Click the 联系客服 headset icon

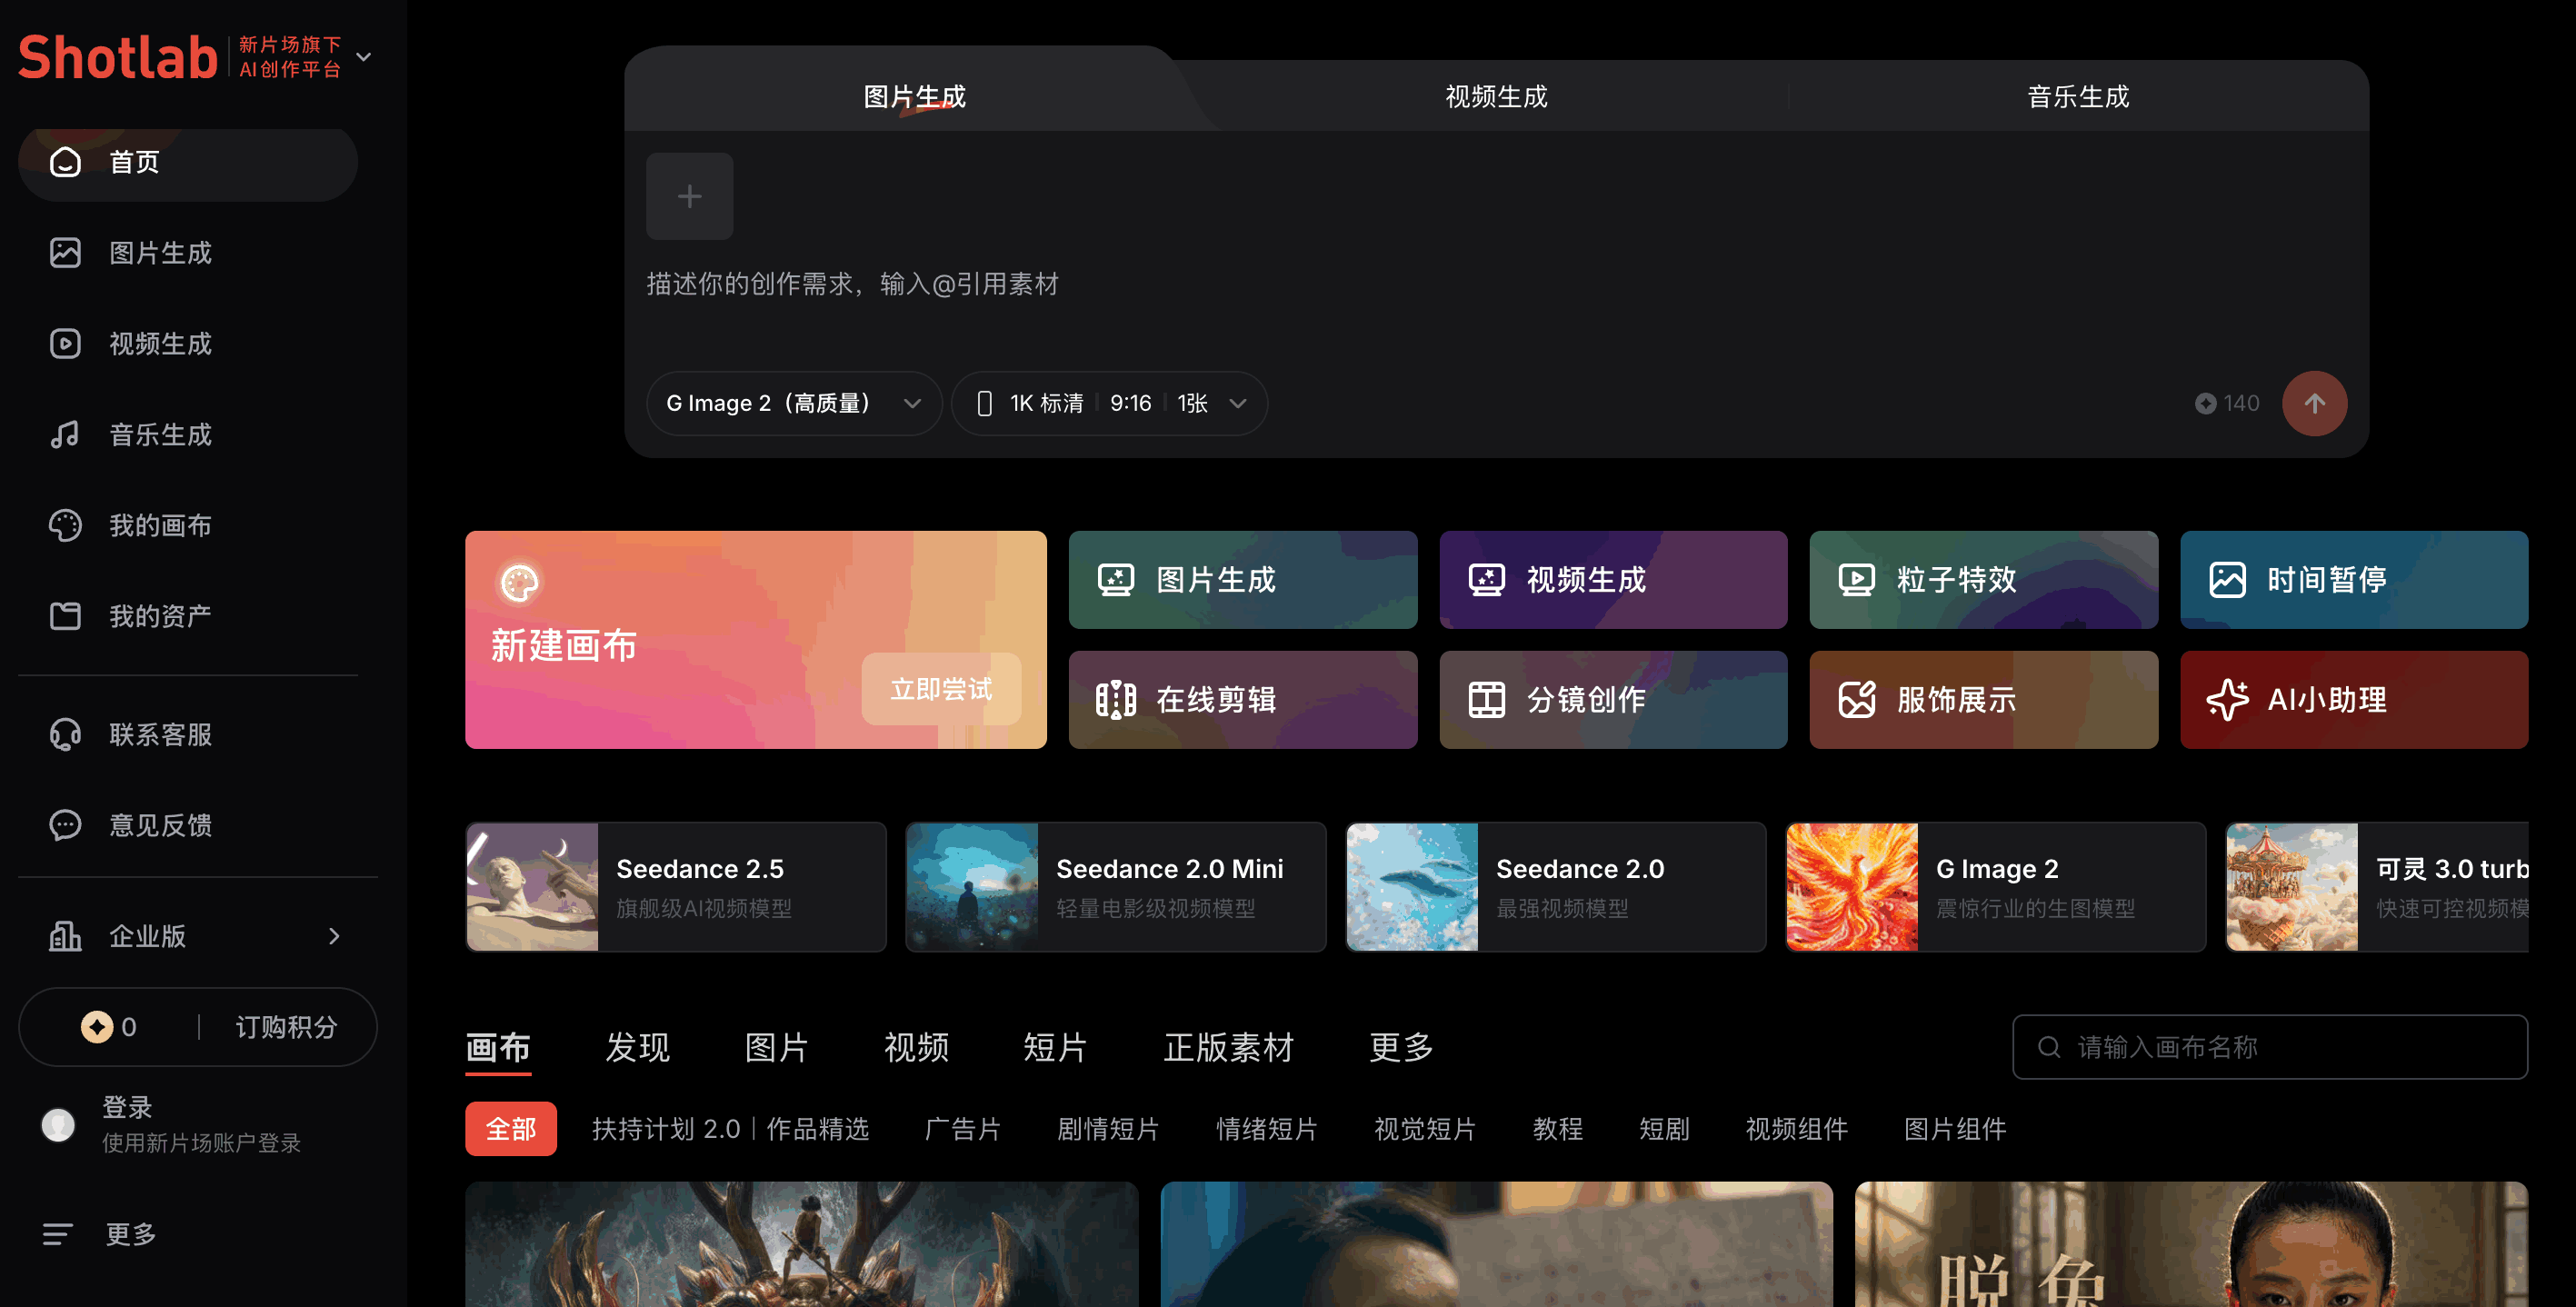click(65, 735)
